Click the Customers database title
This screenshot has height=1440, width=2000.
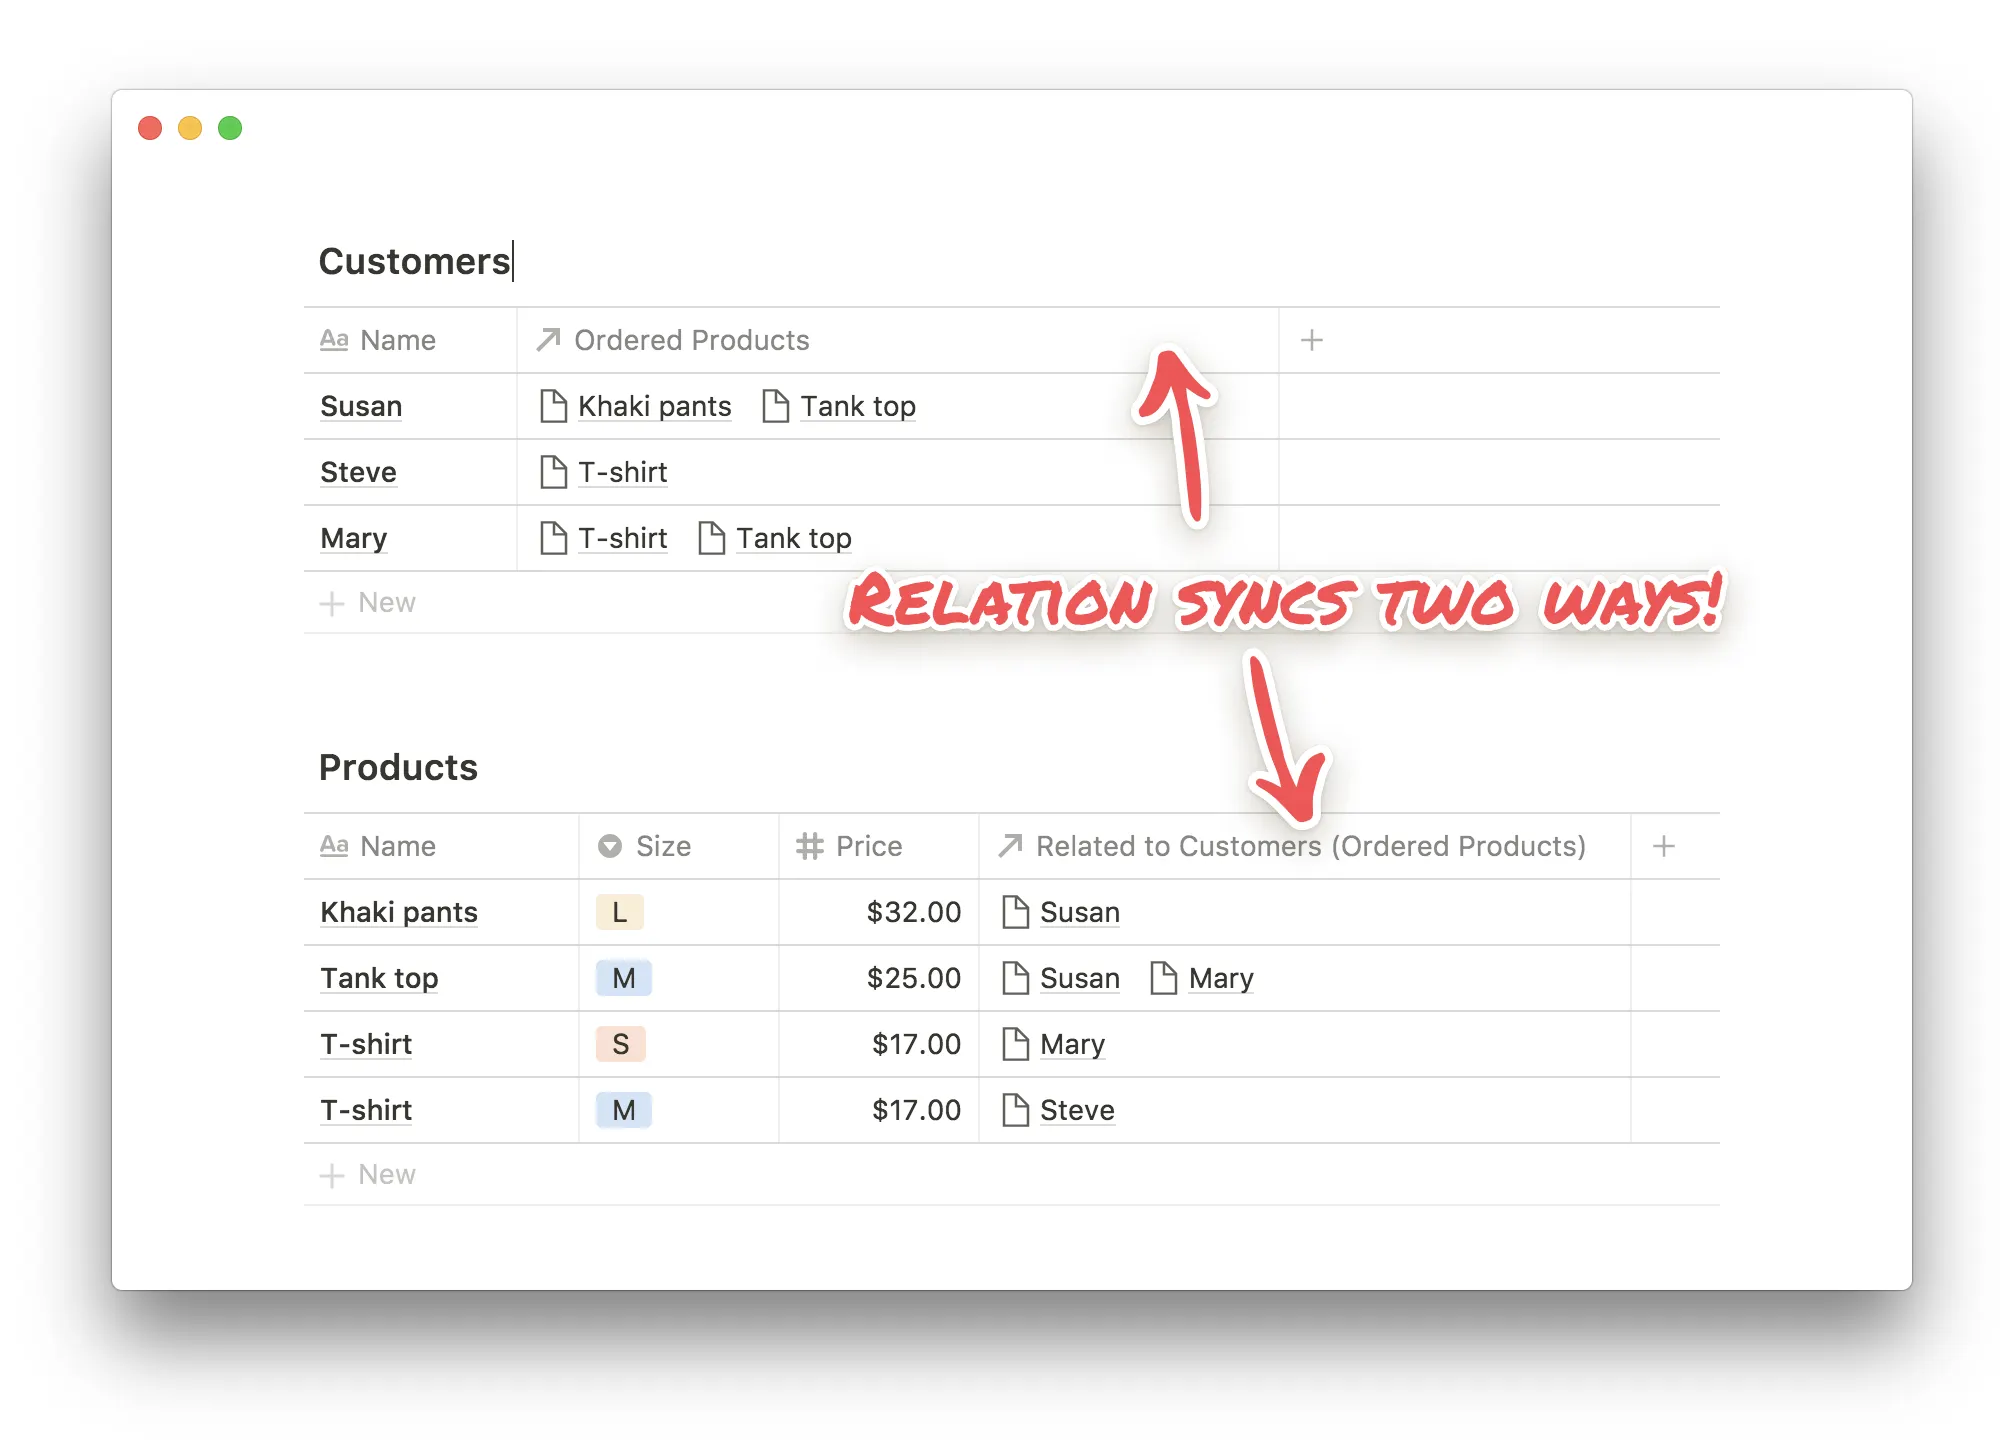click(x=414, y=262)
